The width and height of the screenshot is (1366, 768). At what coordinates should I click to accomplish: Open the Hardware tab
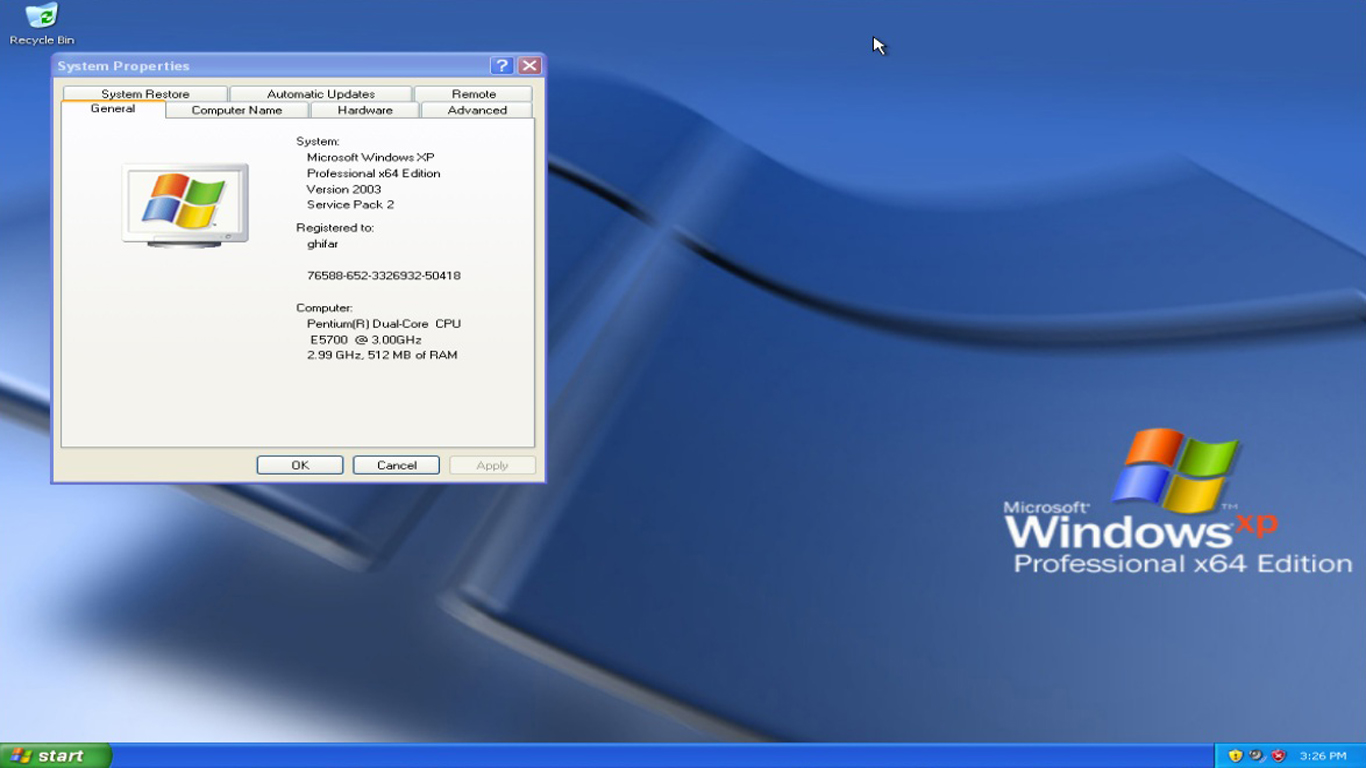click(x=364, y=110)
